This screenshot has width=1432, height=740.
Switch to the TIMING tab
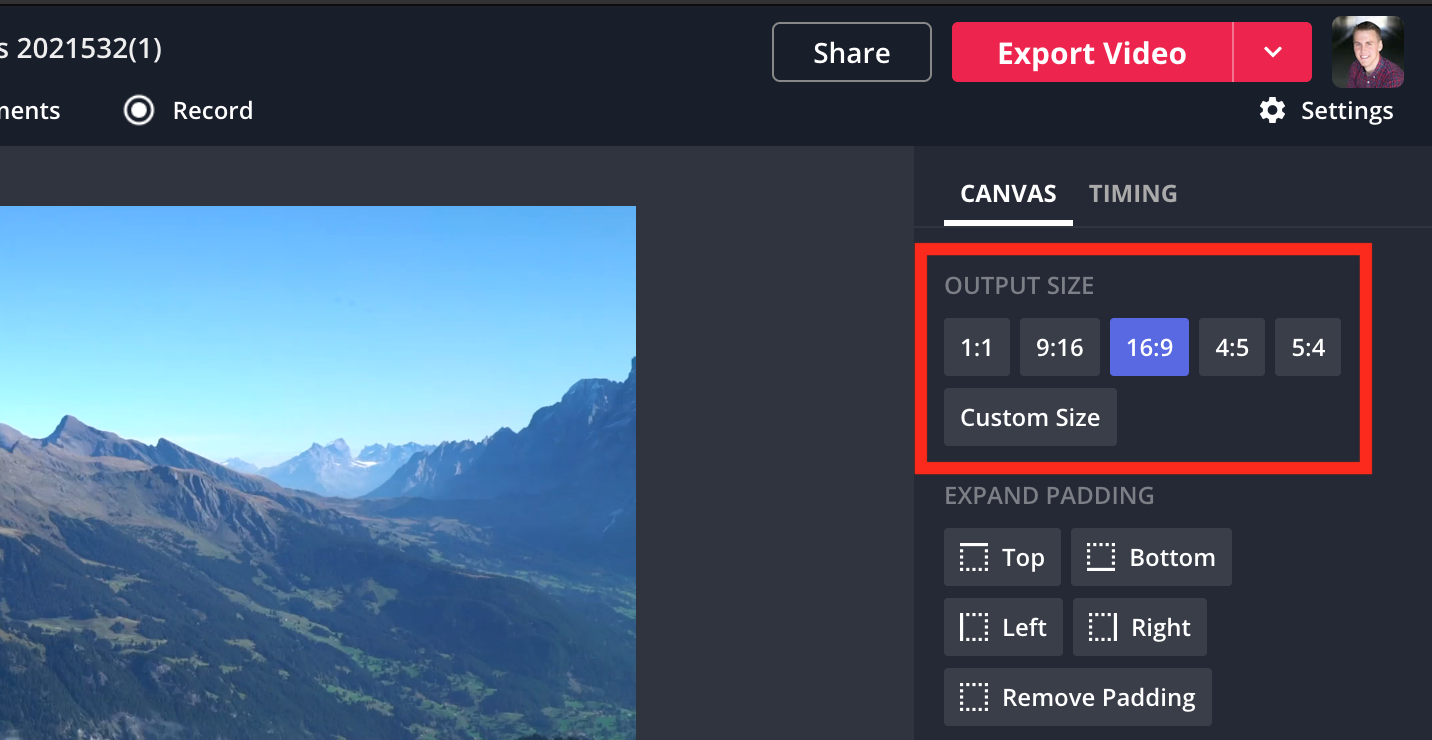click(1132, 194)
